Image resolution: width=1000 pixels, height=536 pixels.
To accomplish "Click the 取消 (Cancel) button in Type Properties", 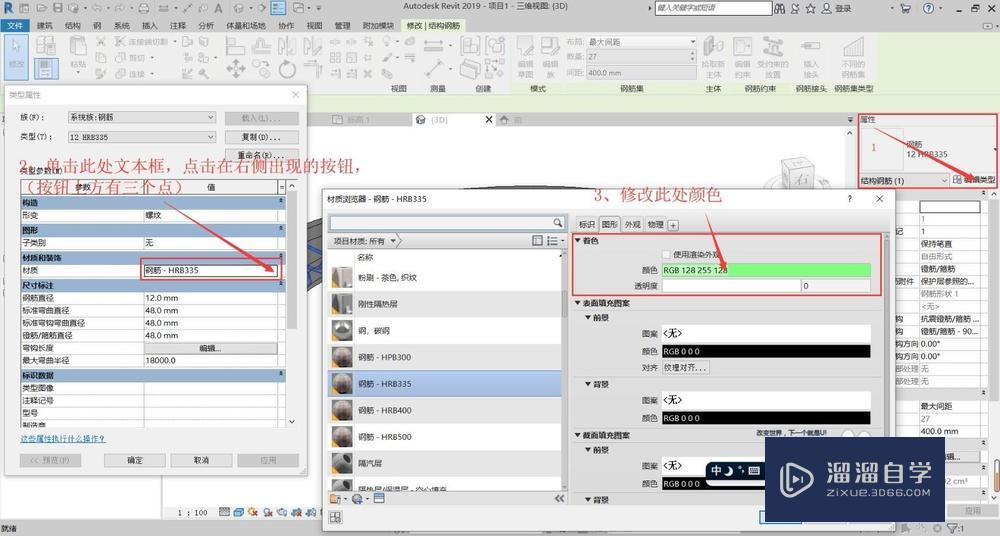I will point(201,460).
